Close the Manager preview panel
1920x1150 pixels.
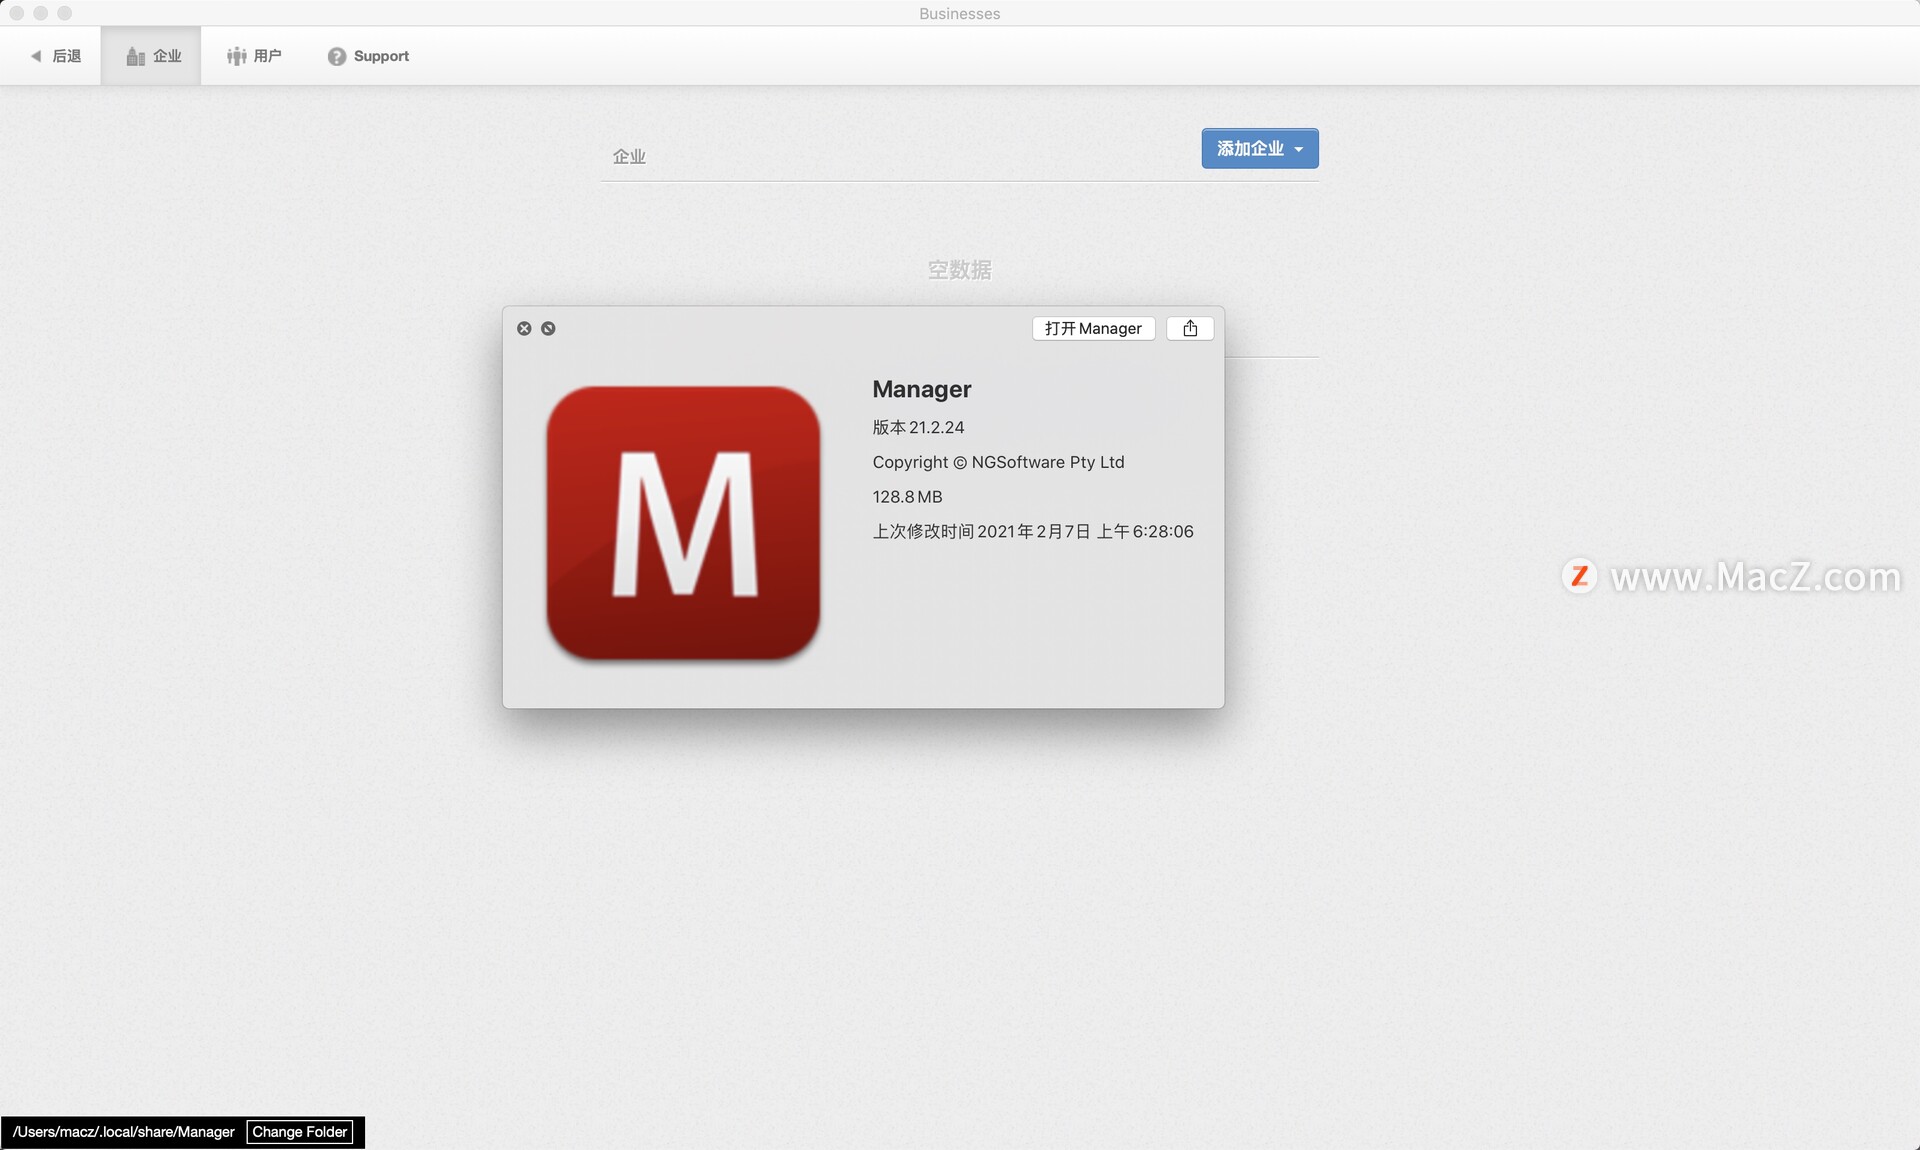(x=524, y=328)
